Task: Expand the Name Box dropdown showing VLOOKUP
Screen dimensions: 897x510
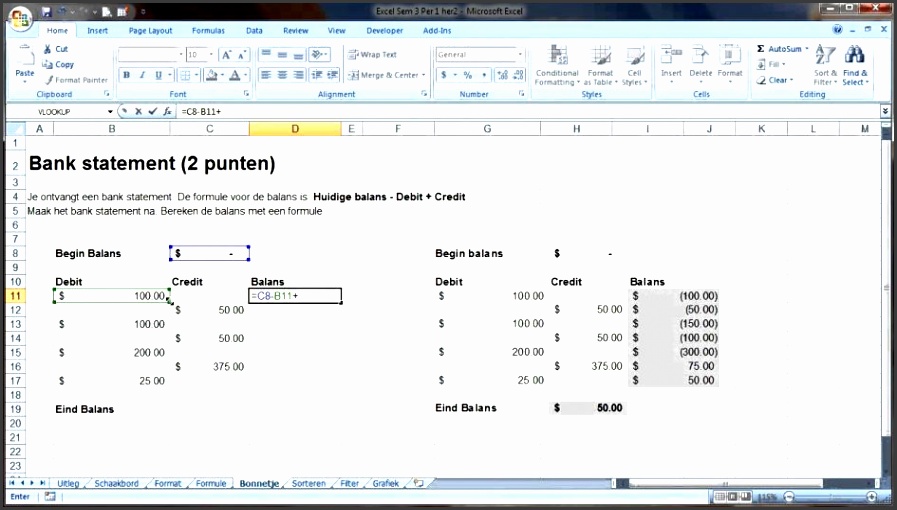Action: click(x=110, y=111)
